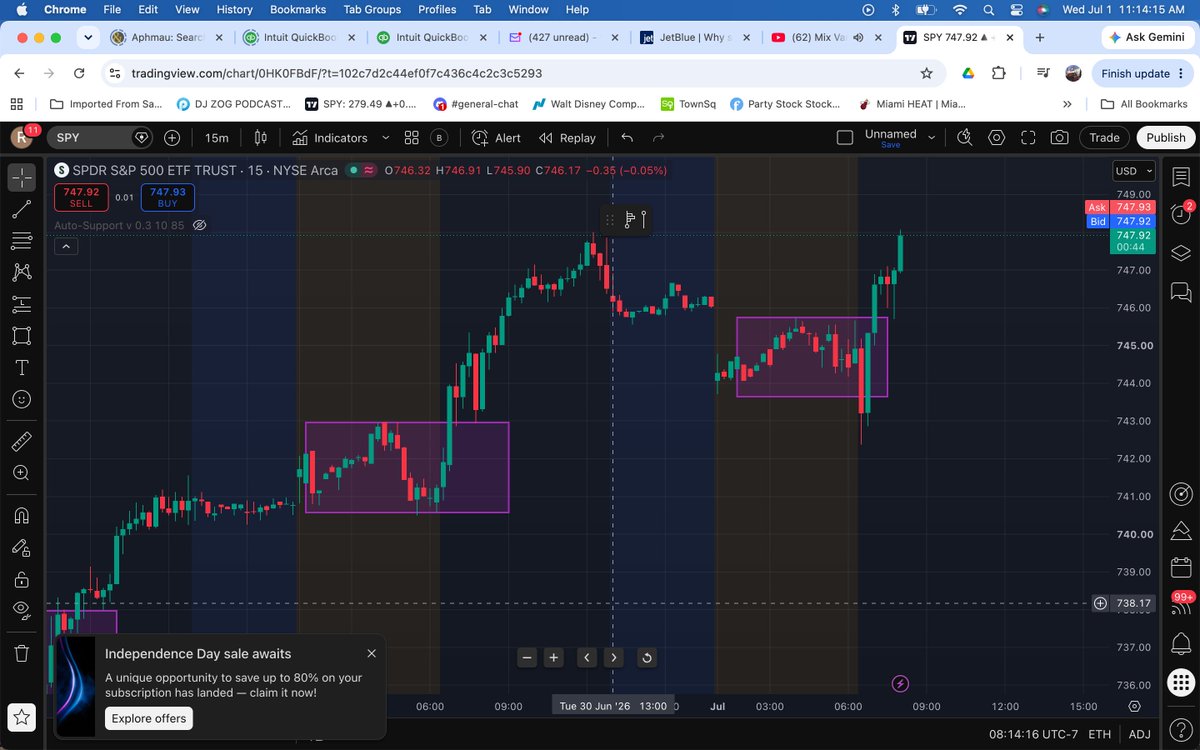Open the 15m interval selector

216,138
